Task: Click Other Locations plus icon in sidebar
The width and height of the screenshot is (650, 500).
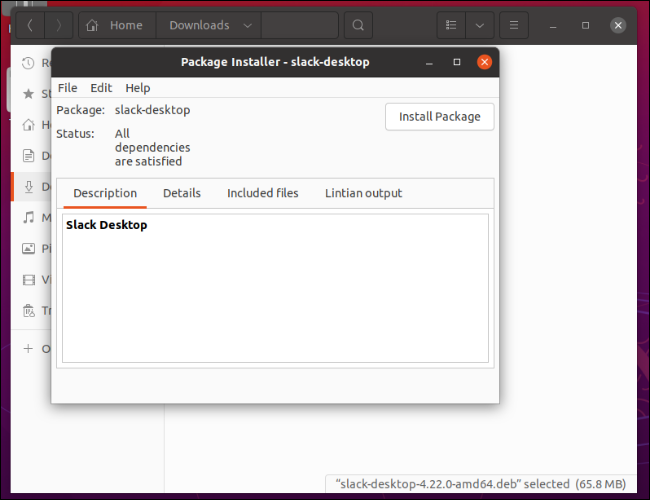Action: (x=28, y=349)
